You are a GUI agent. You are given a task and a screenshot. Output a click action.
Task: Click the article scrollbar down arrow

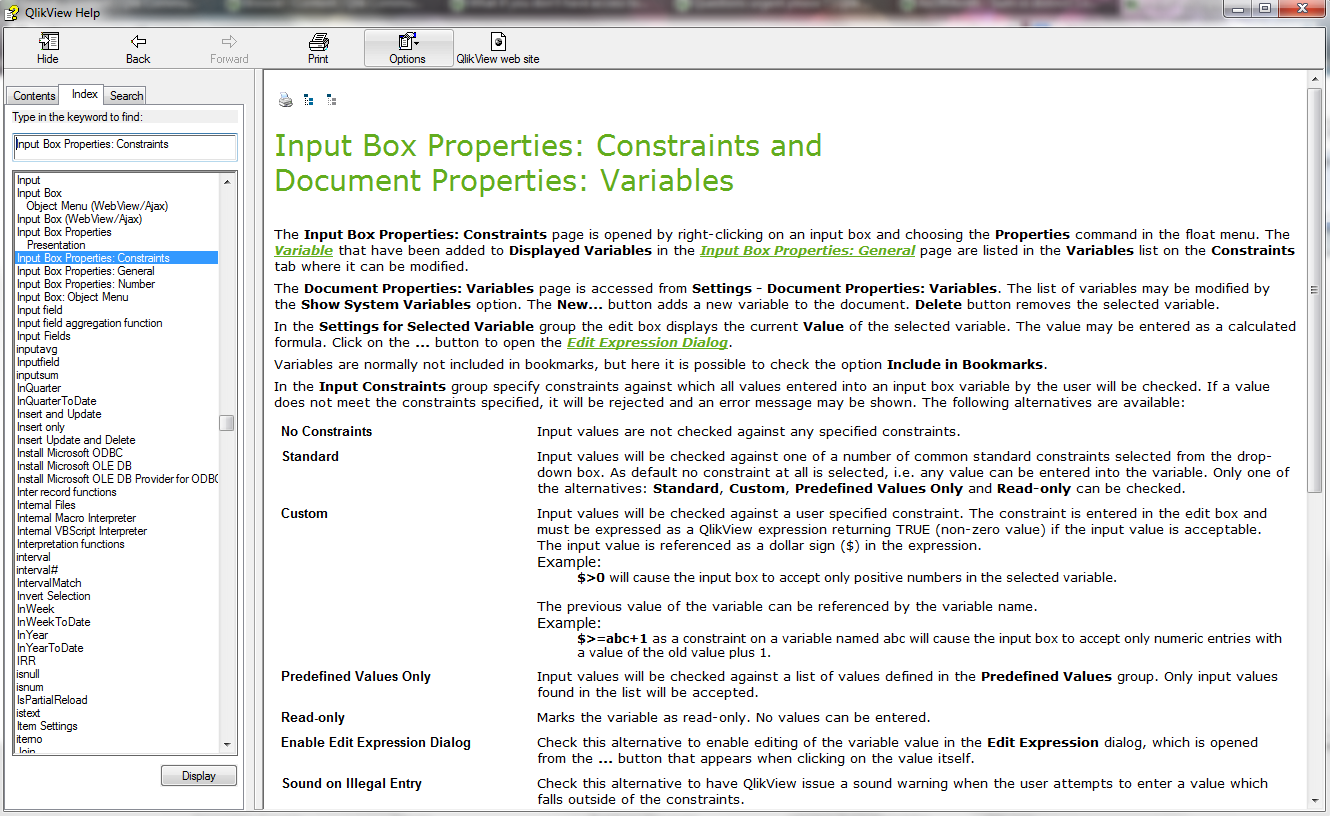(x=1315, y=801)
